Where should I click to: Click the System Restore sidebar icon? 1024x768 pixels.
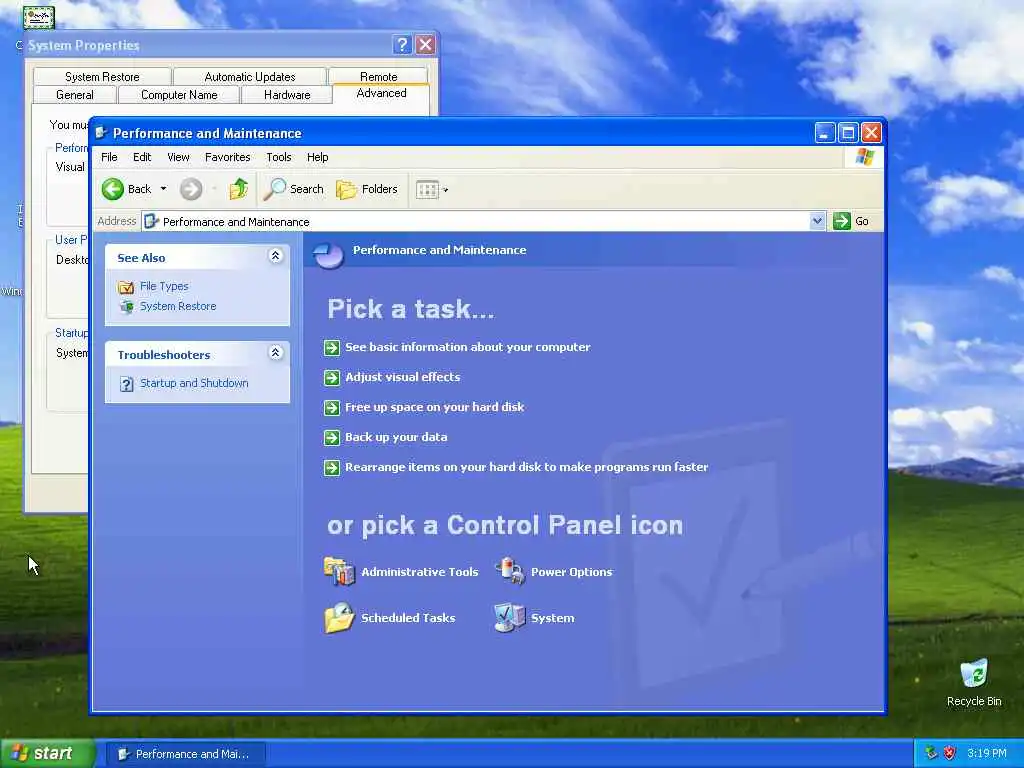[127, 306]
